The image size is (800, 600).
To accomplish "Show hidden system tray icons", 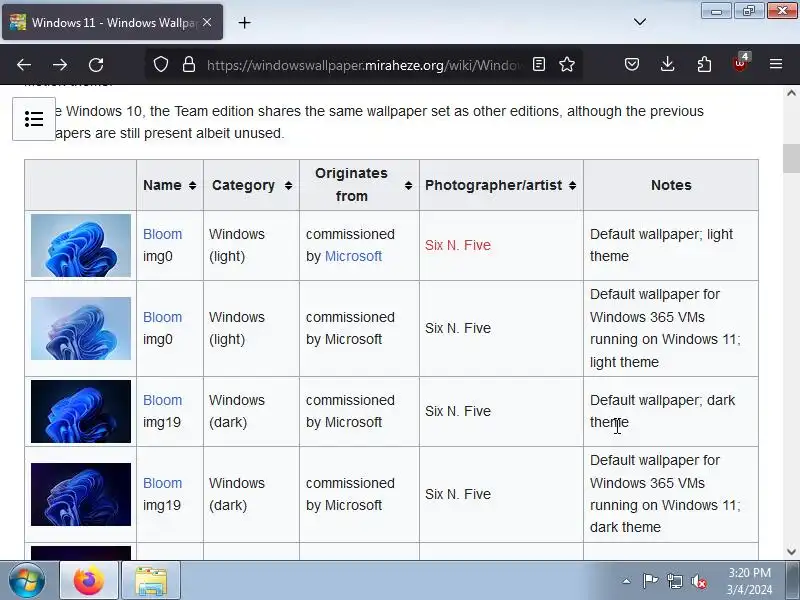I will 627,581.
